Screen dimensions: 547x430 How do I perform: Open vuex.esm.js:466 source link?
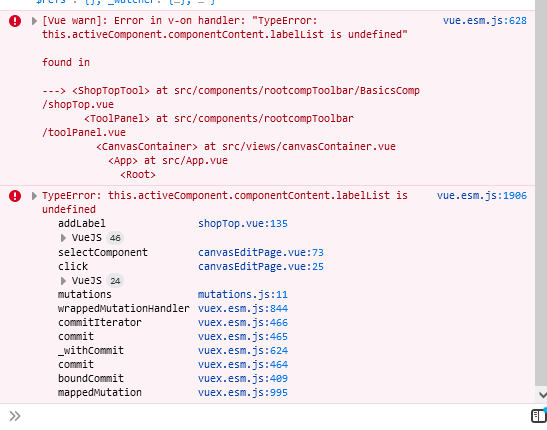point(243,323)
